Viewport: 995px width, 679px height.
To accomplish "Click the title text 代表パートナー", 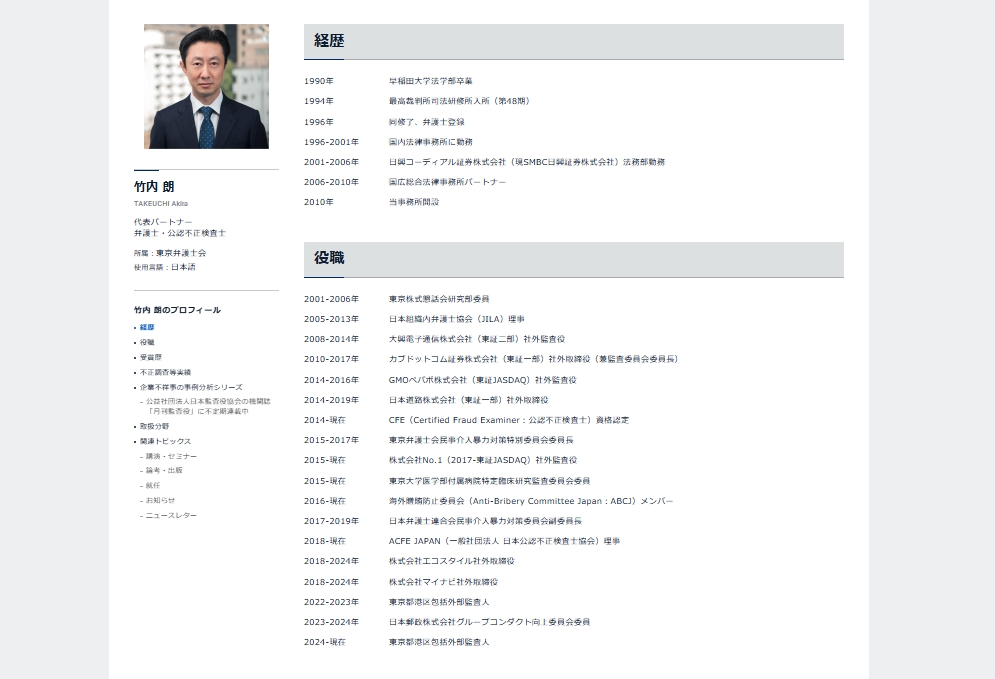I will (x=163, y=222).
